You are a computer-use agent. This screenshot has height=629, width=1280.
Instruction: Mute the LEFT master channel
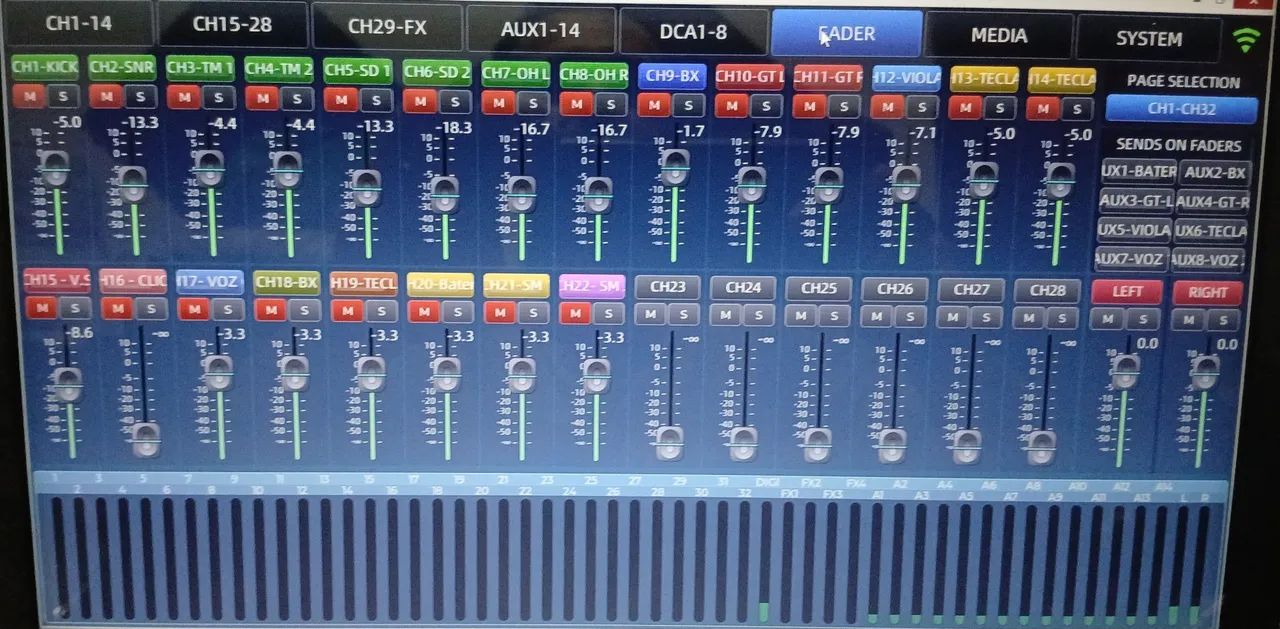[1107, 319]
